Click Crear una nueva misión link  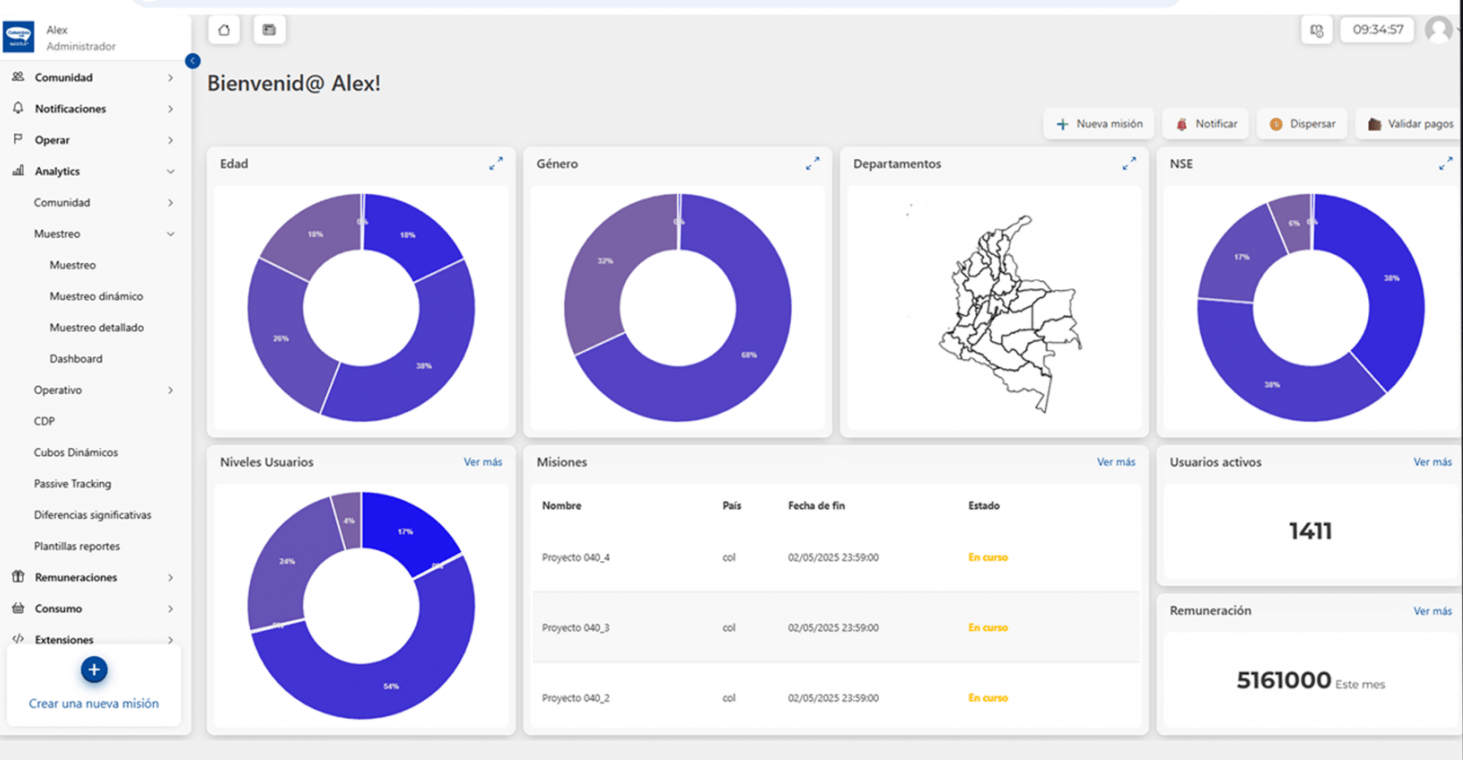(x=94, y=704)
